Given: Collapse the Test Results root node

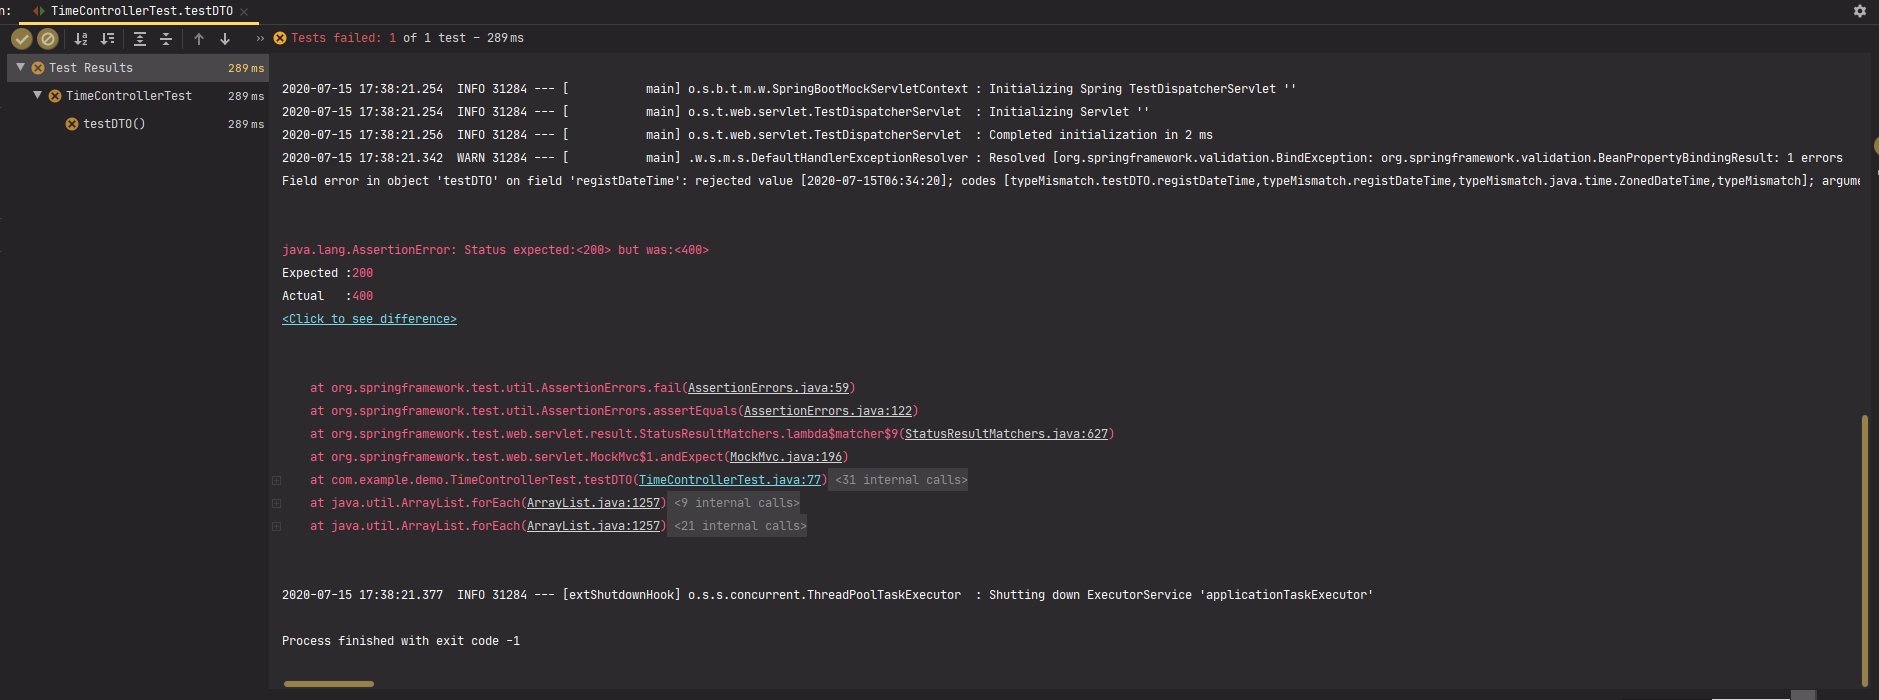Looking at the screenshot, I should (x=20, y=67).
